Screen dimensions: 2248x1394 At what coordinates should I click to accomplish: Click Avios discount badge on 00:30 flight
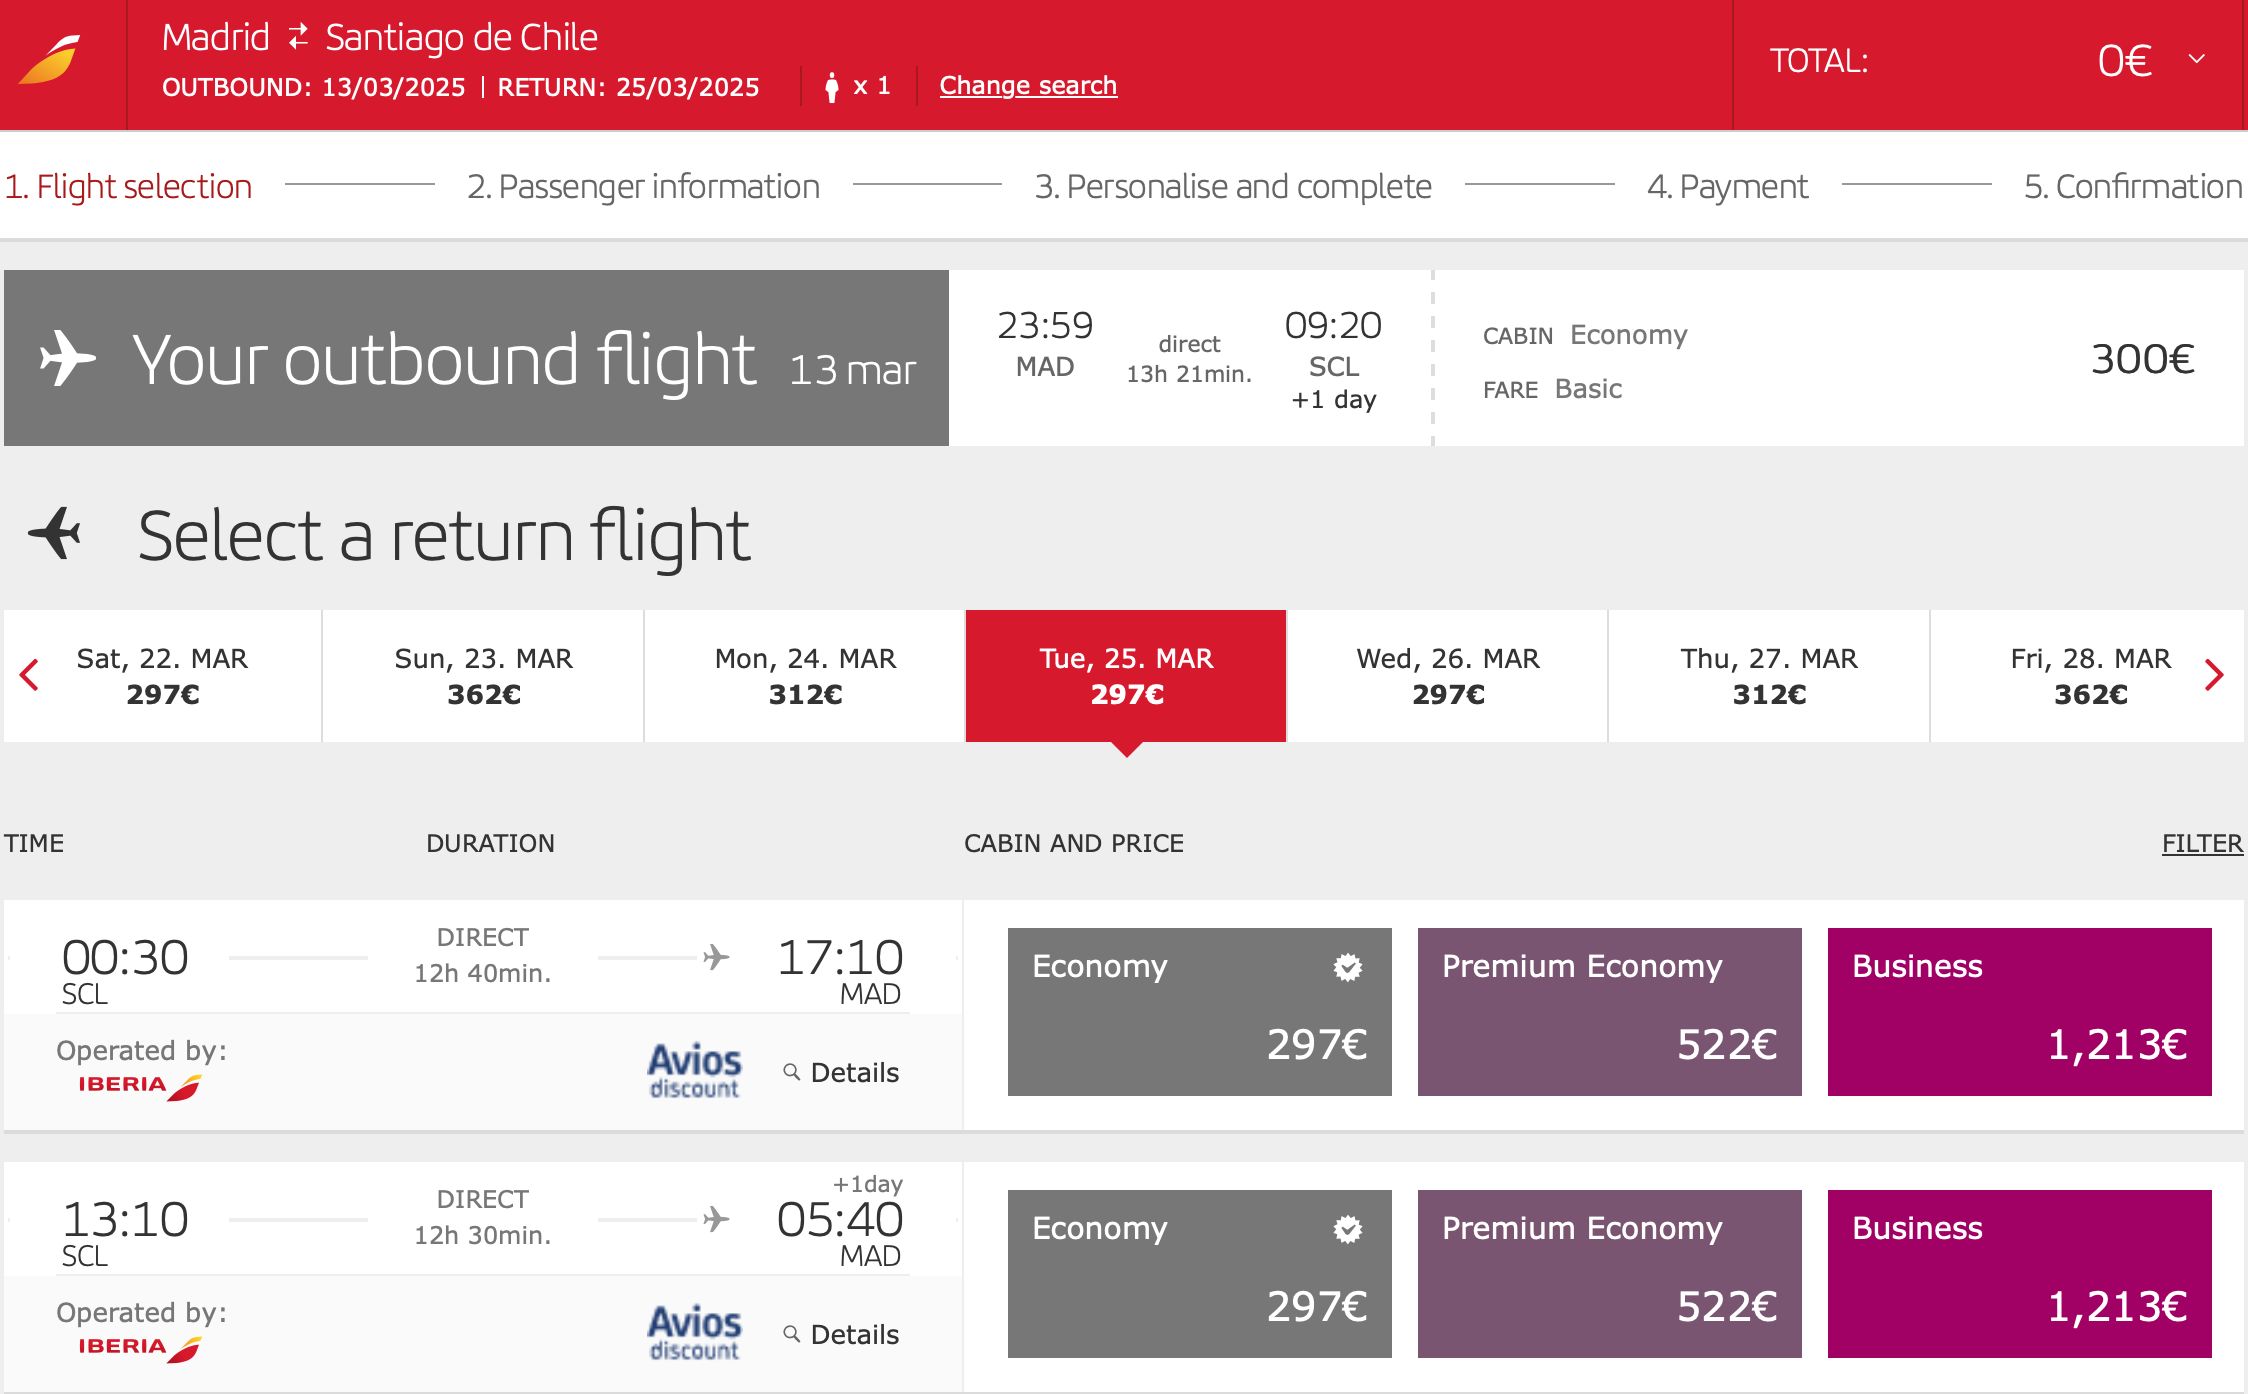tap(694, 1071)
